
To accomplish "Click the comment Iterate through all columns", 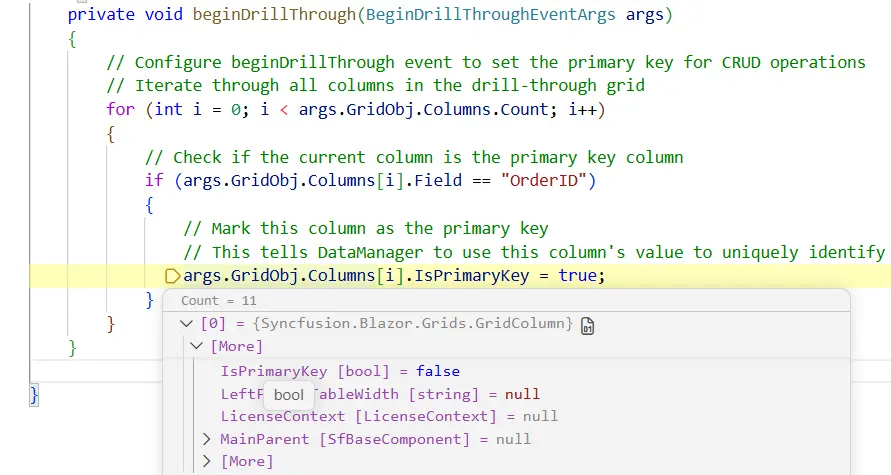I will tap(376, 86).
